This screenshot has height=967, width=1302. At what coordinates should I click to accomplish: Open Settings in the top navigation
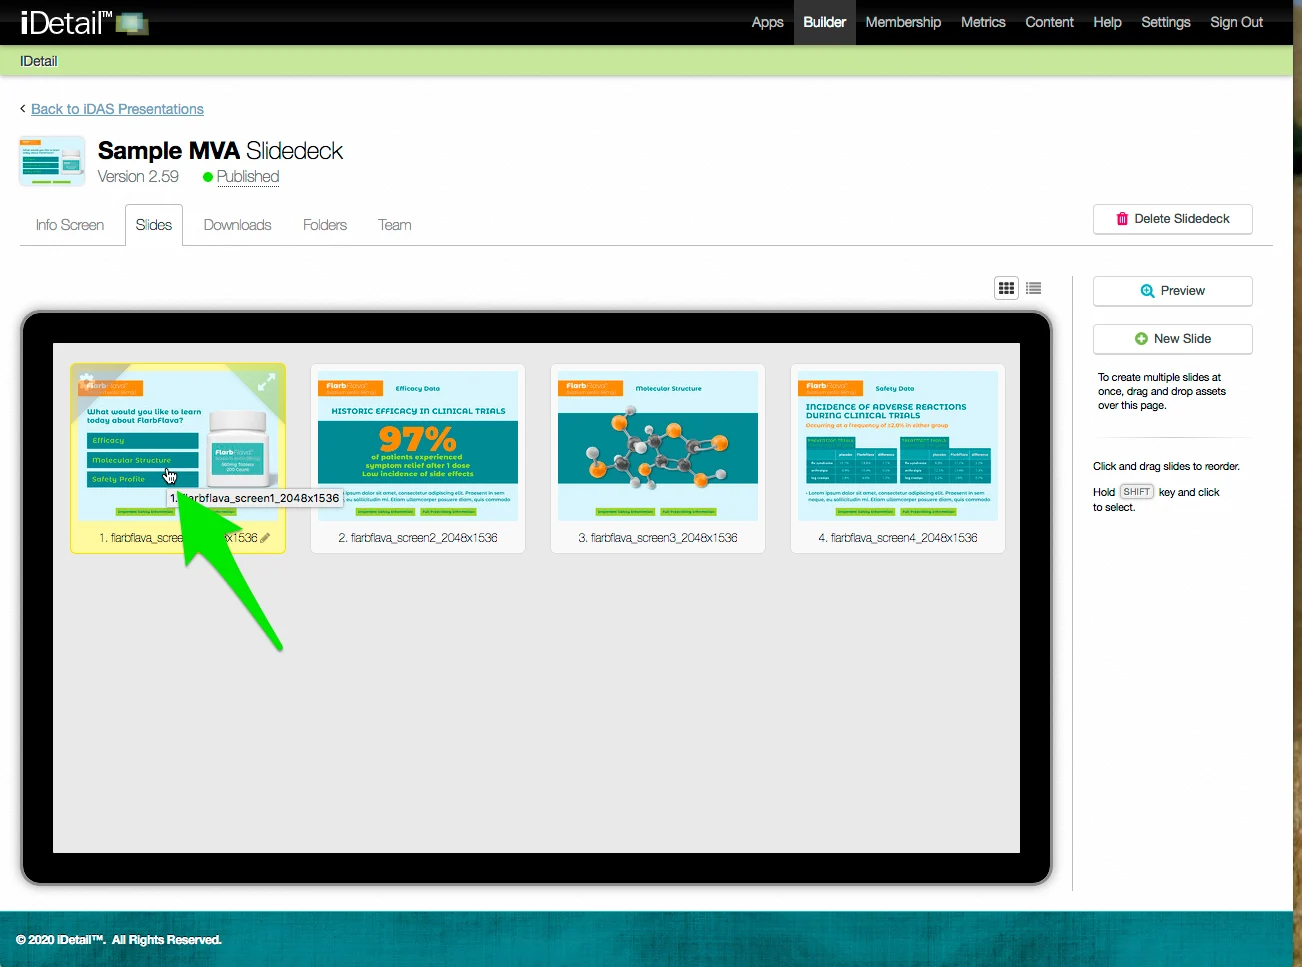tap(1166, 22)
